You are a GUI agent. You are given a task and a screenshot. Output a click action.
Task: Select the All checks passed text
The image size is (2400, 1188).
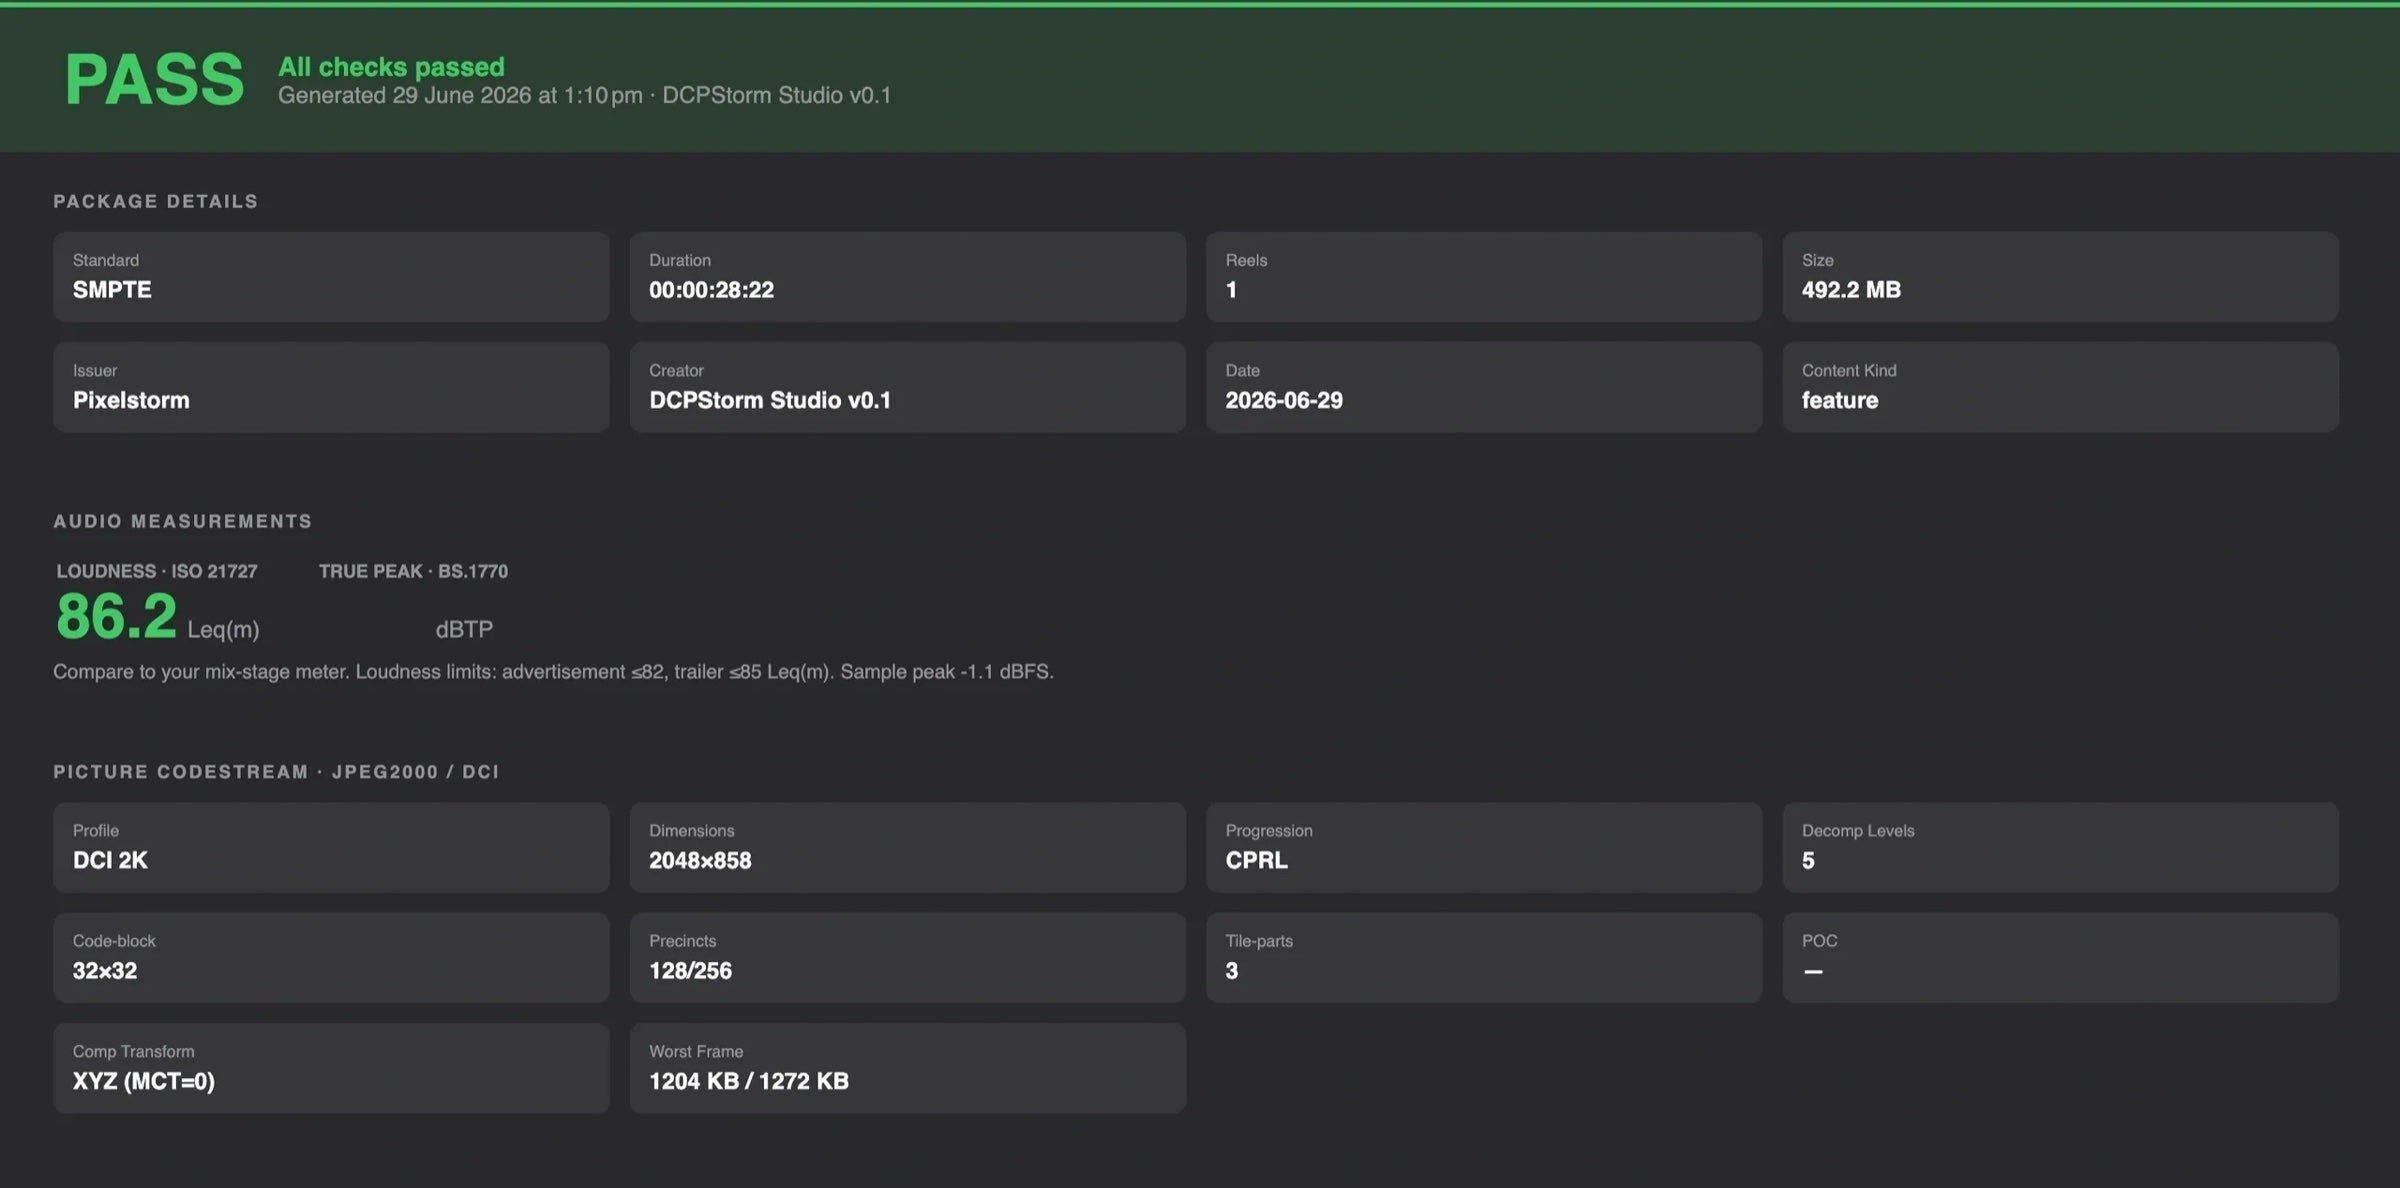(391, 67)
